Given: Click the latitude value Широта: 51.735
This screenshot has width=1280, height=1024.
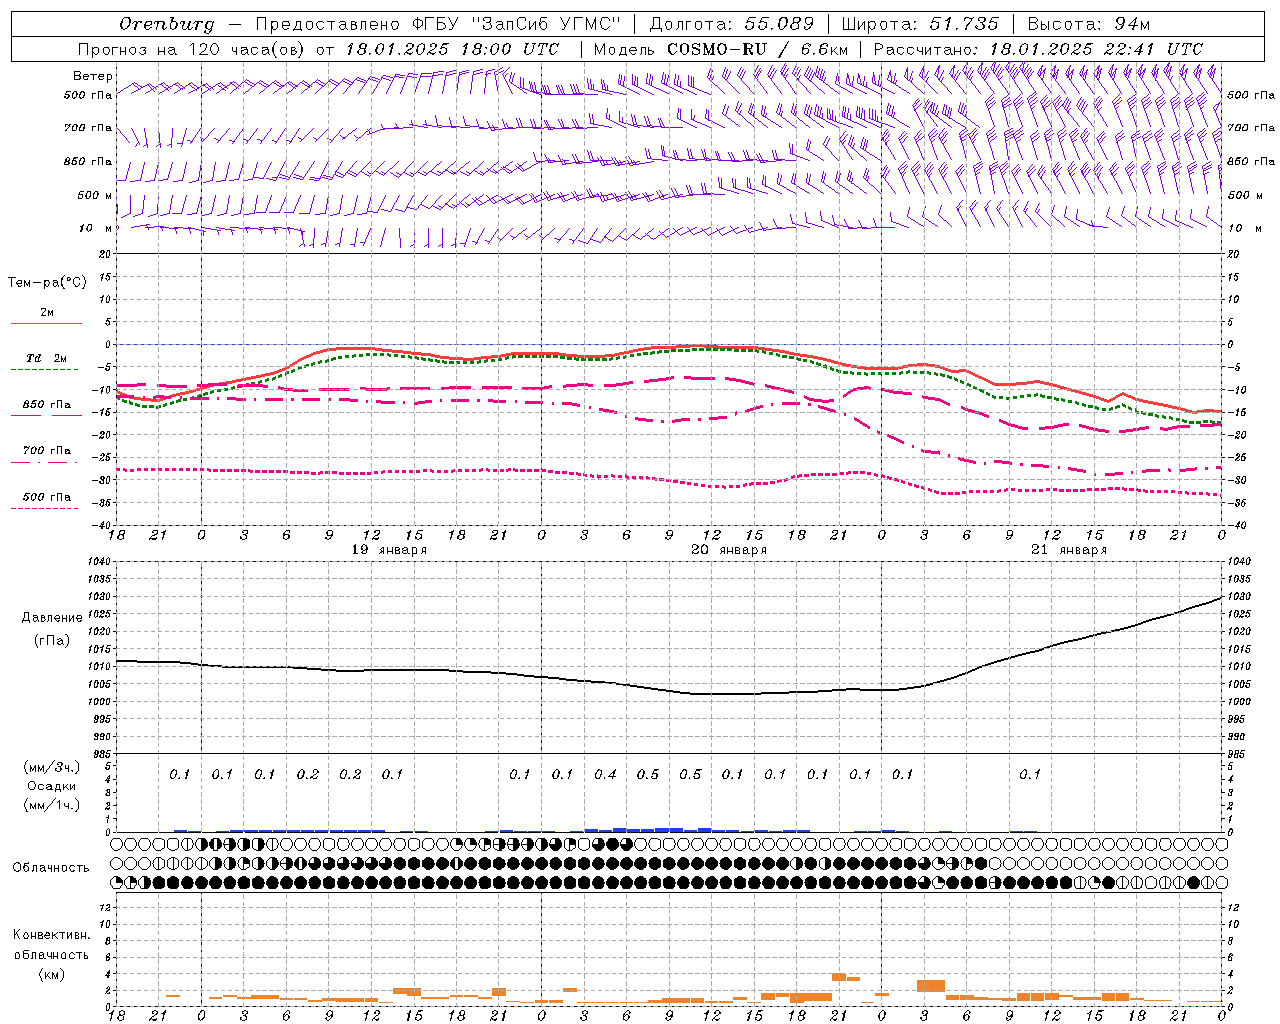Looking at the screenshot, I should (920, 24).
